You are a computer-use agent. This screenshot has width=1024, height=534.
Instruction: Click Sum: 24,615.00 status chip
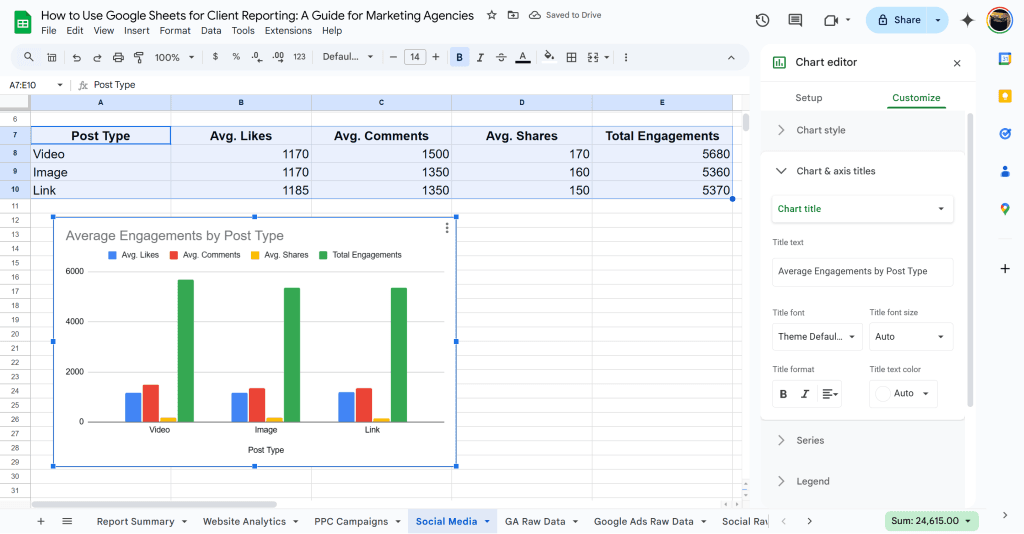(931, 521)
